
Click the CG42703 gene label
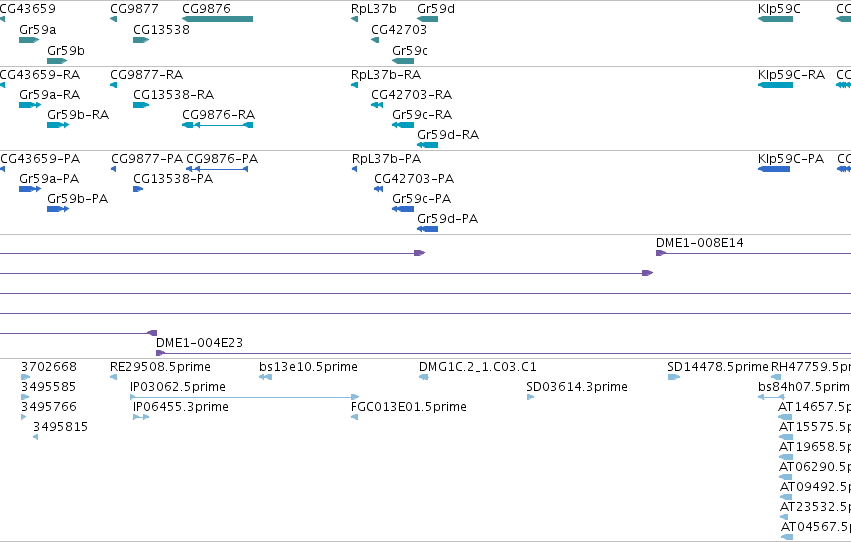click(x=399, y=29)
